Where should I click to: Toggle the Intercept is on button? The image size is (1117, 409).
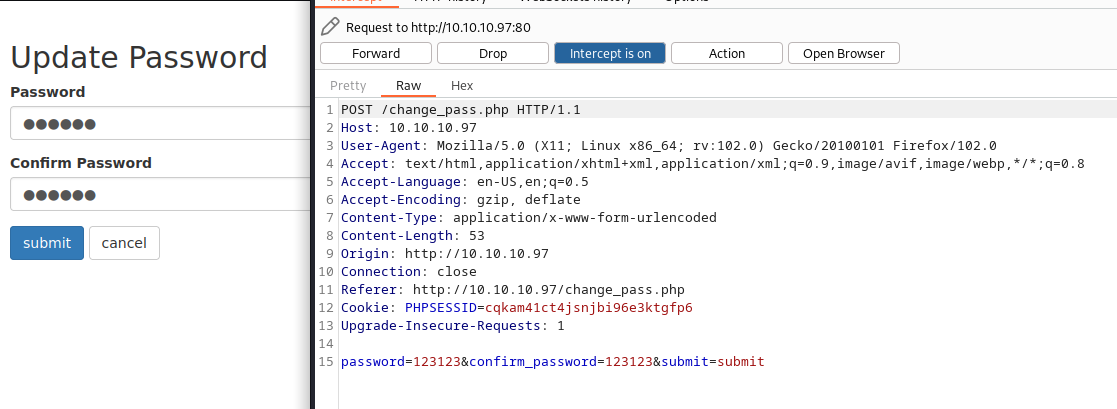610,53
